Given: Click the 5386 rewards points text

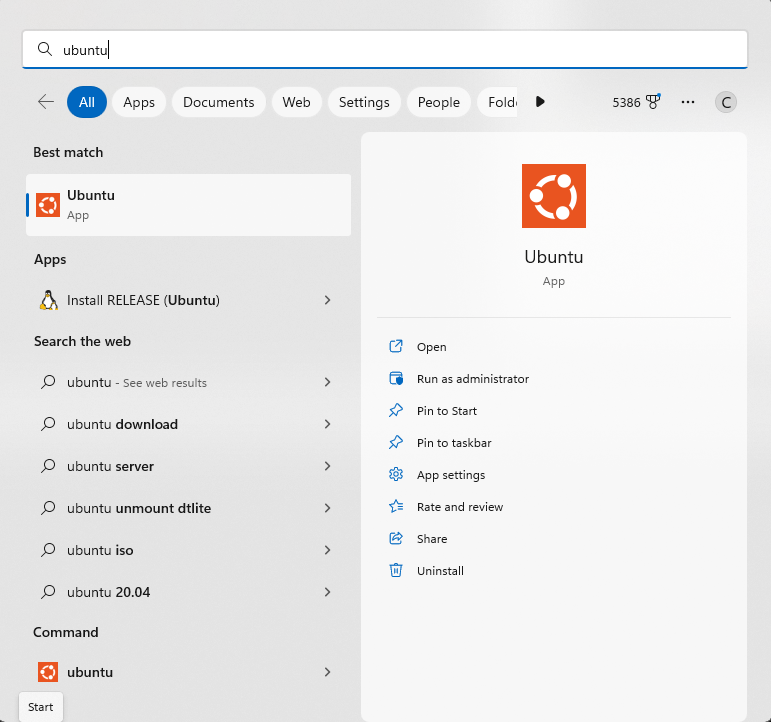Looking at the screenshot, I should [626, 102].
